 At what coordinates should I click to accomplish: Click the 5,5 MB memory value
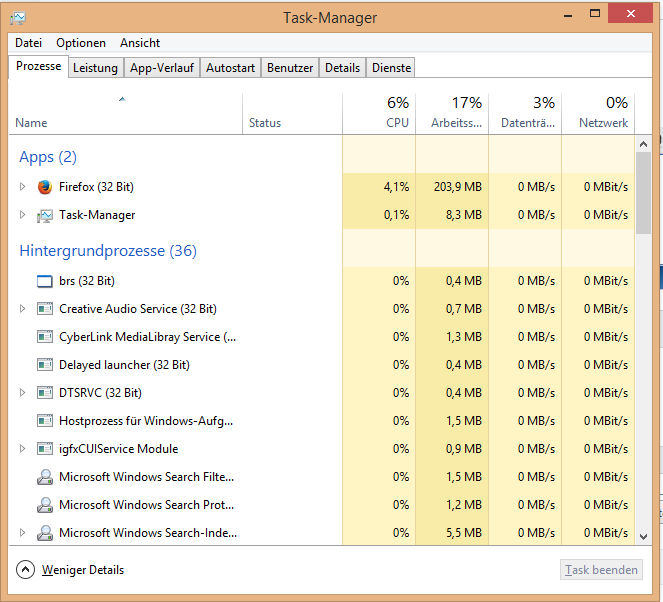463,533
